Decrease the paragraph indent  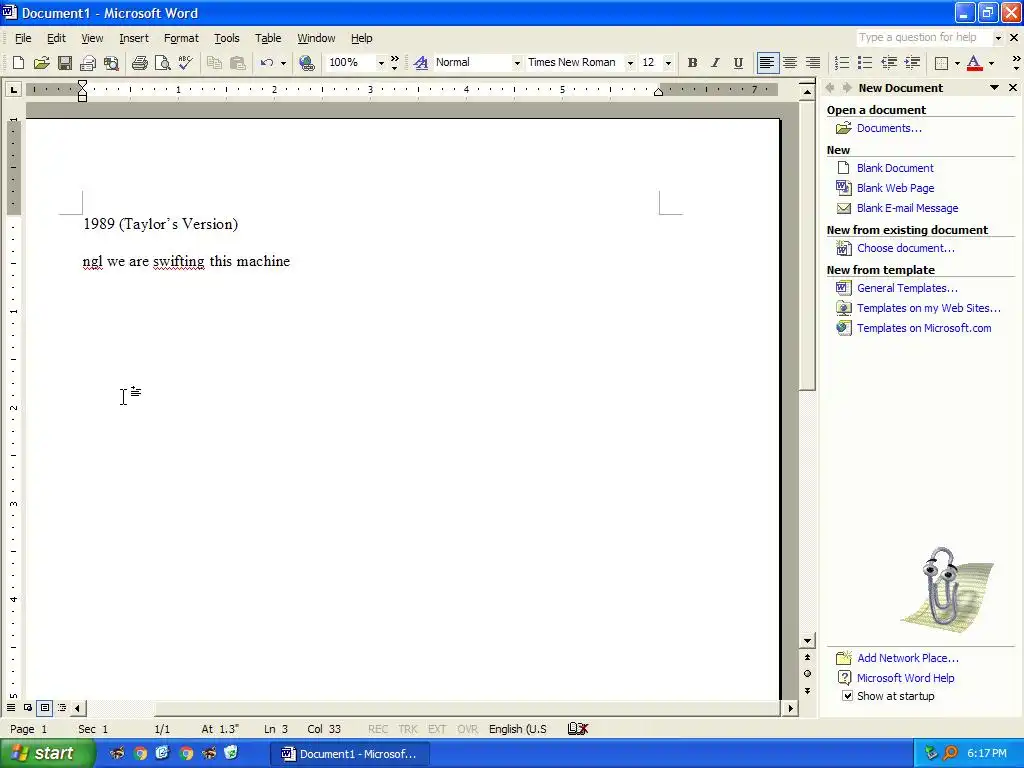(889, 63)
